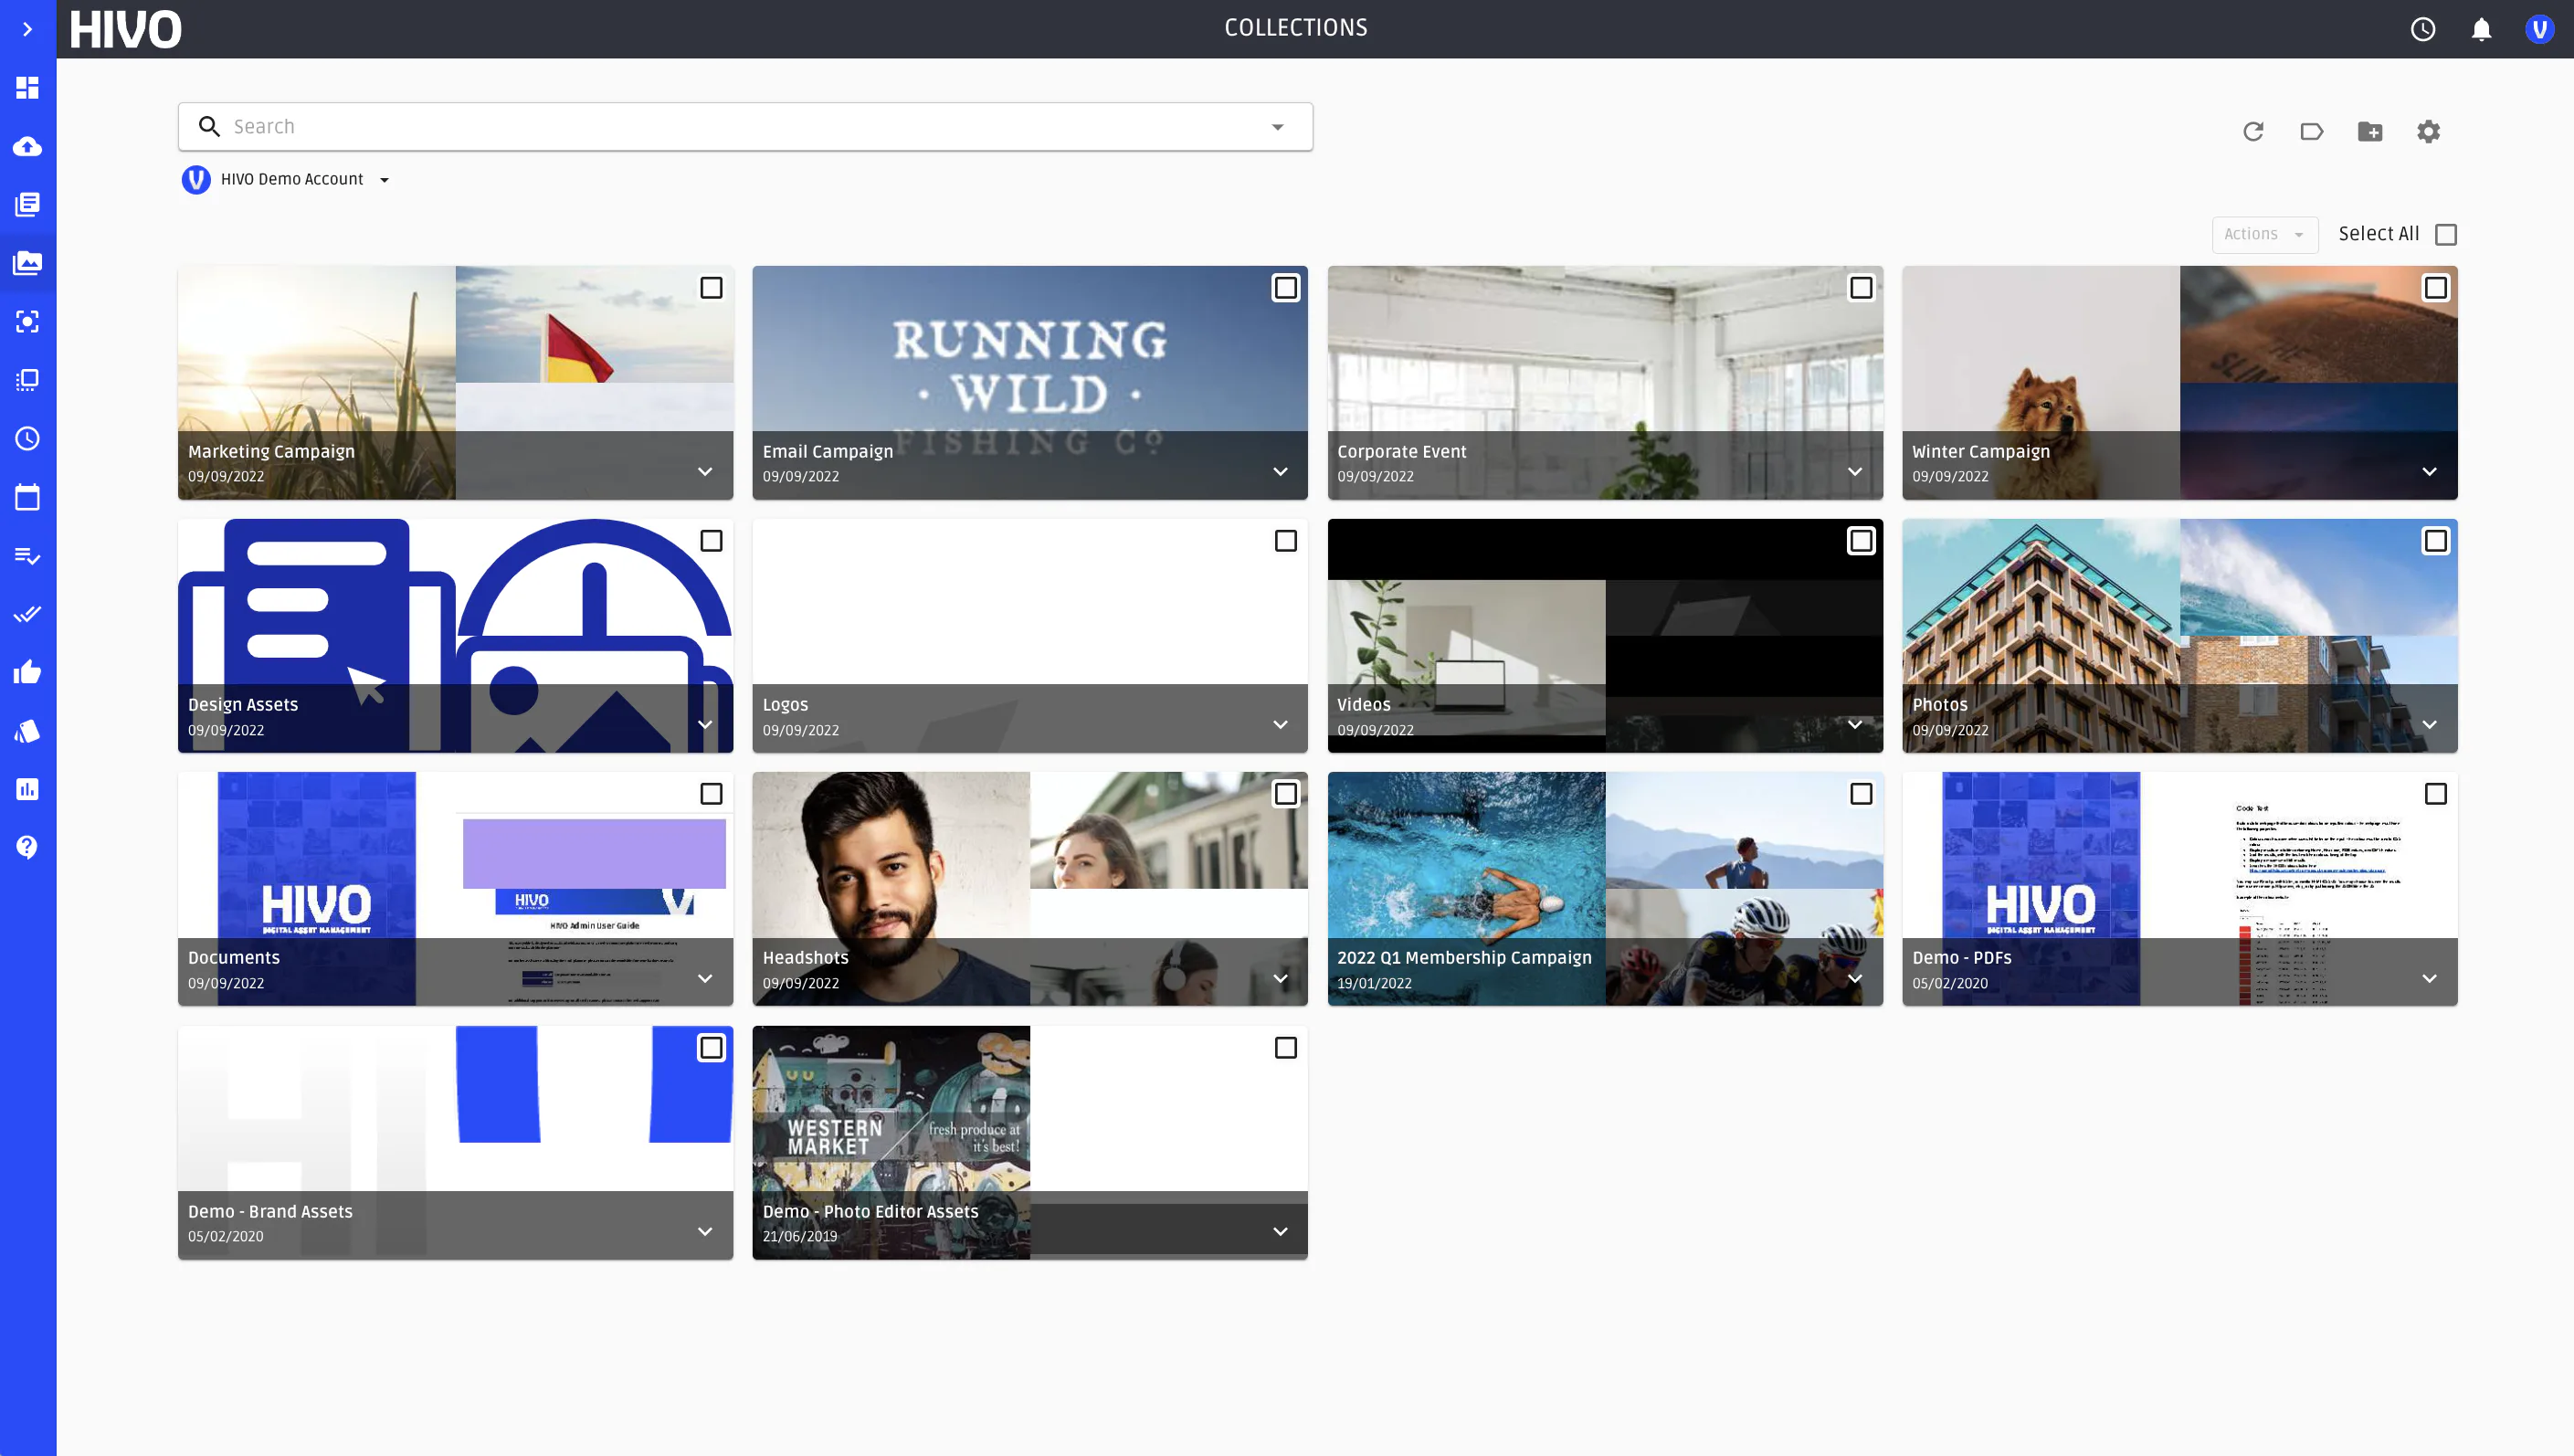Open the cloud upload icon in the sidebar

(x=27, y=146)
